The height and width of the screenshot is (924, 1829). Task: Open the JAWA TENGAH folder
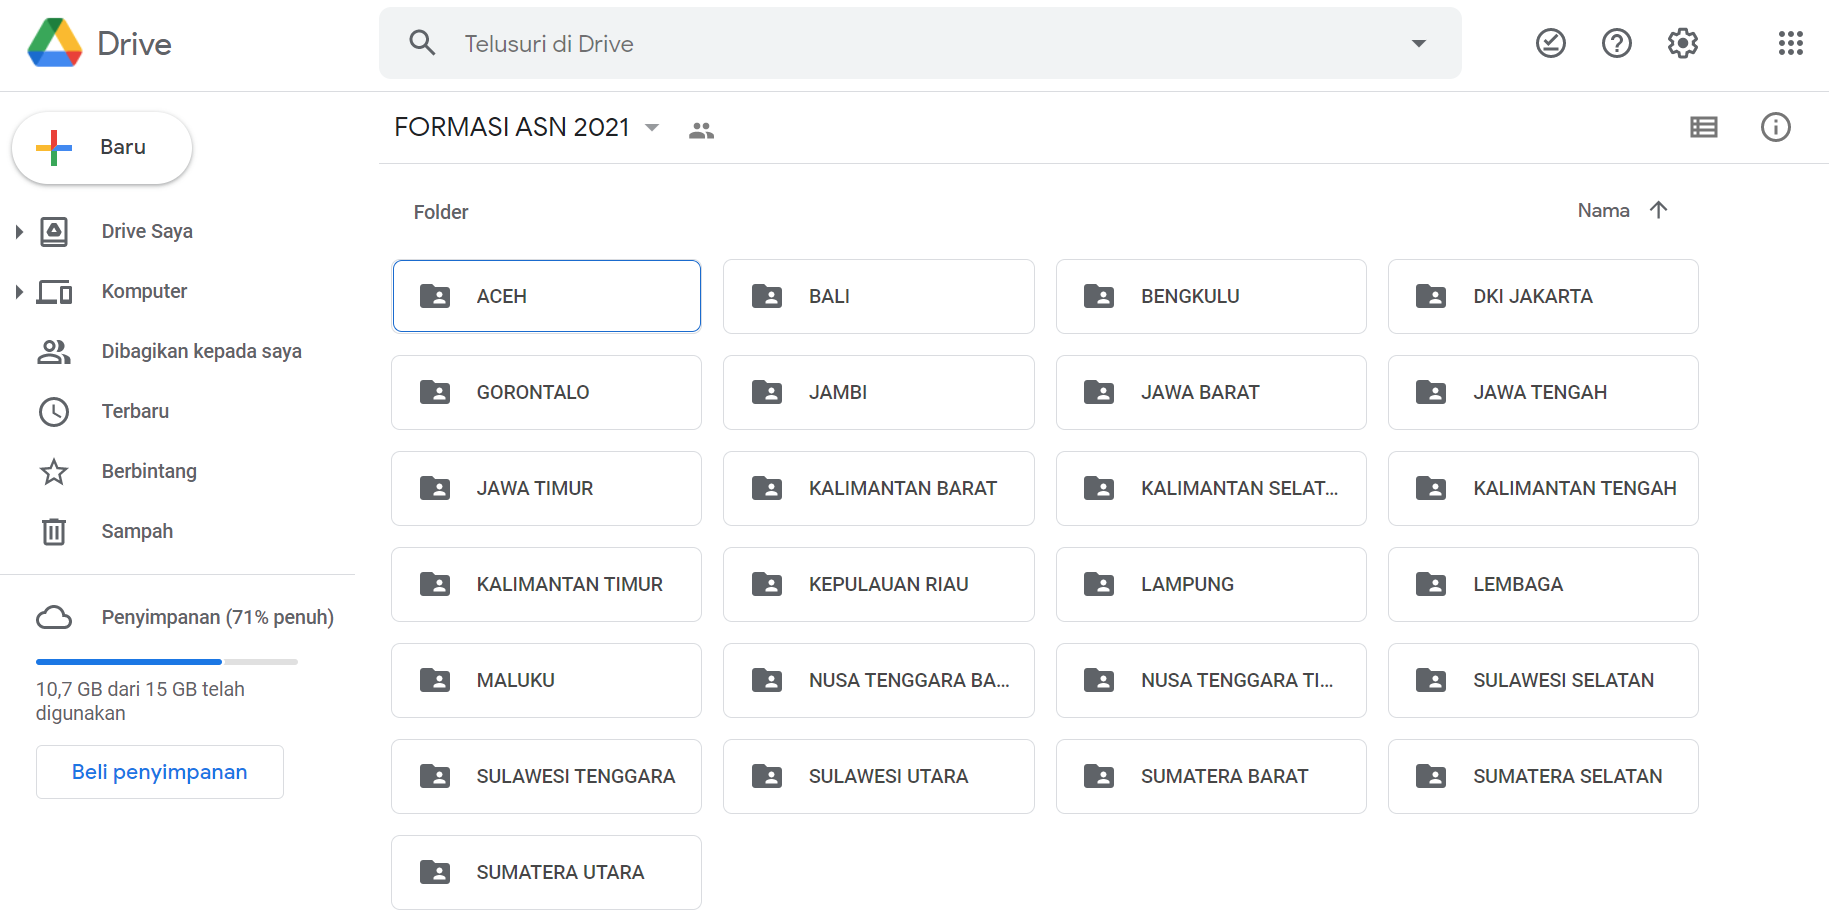1543,392
